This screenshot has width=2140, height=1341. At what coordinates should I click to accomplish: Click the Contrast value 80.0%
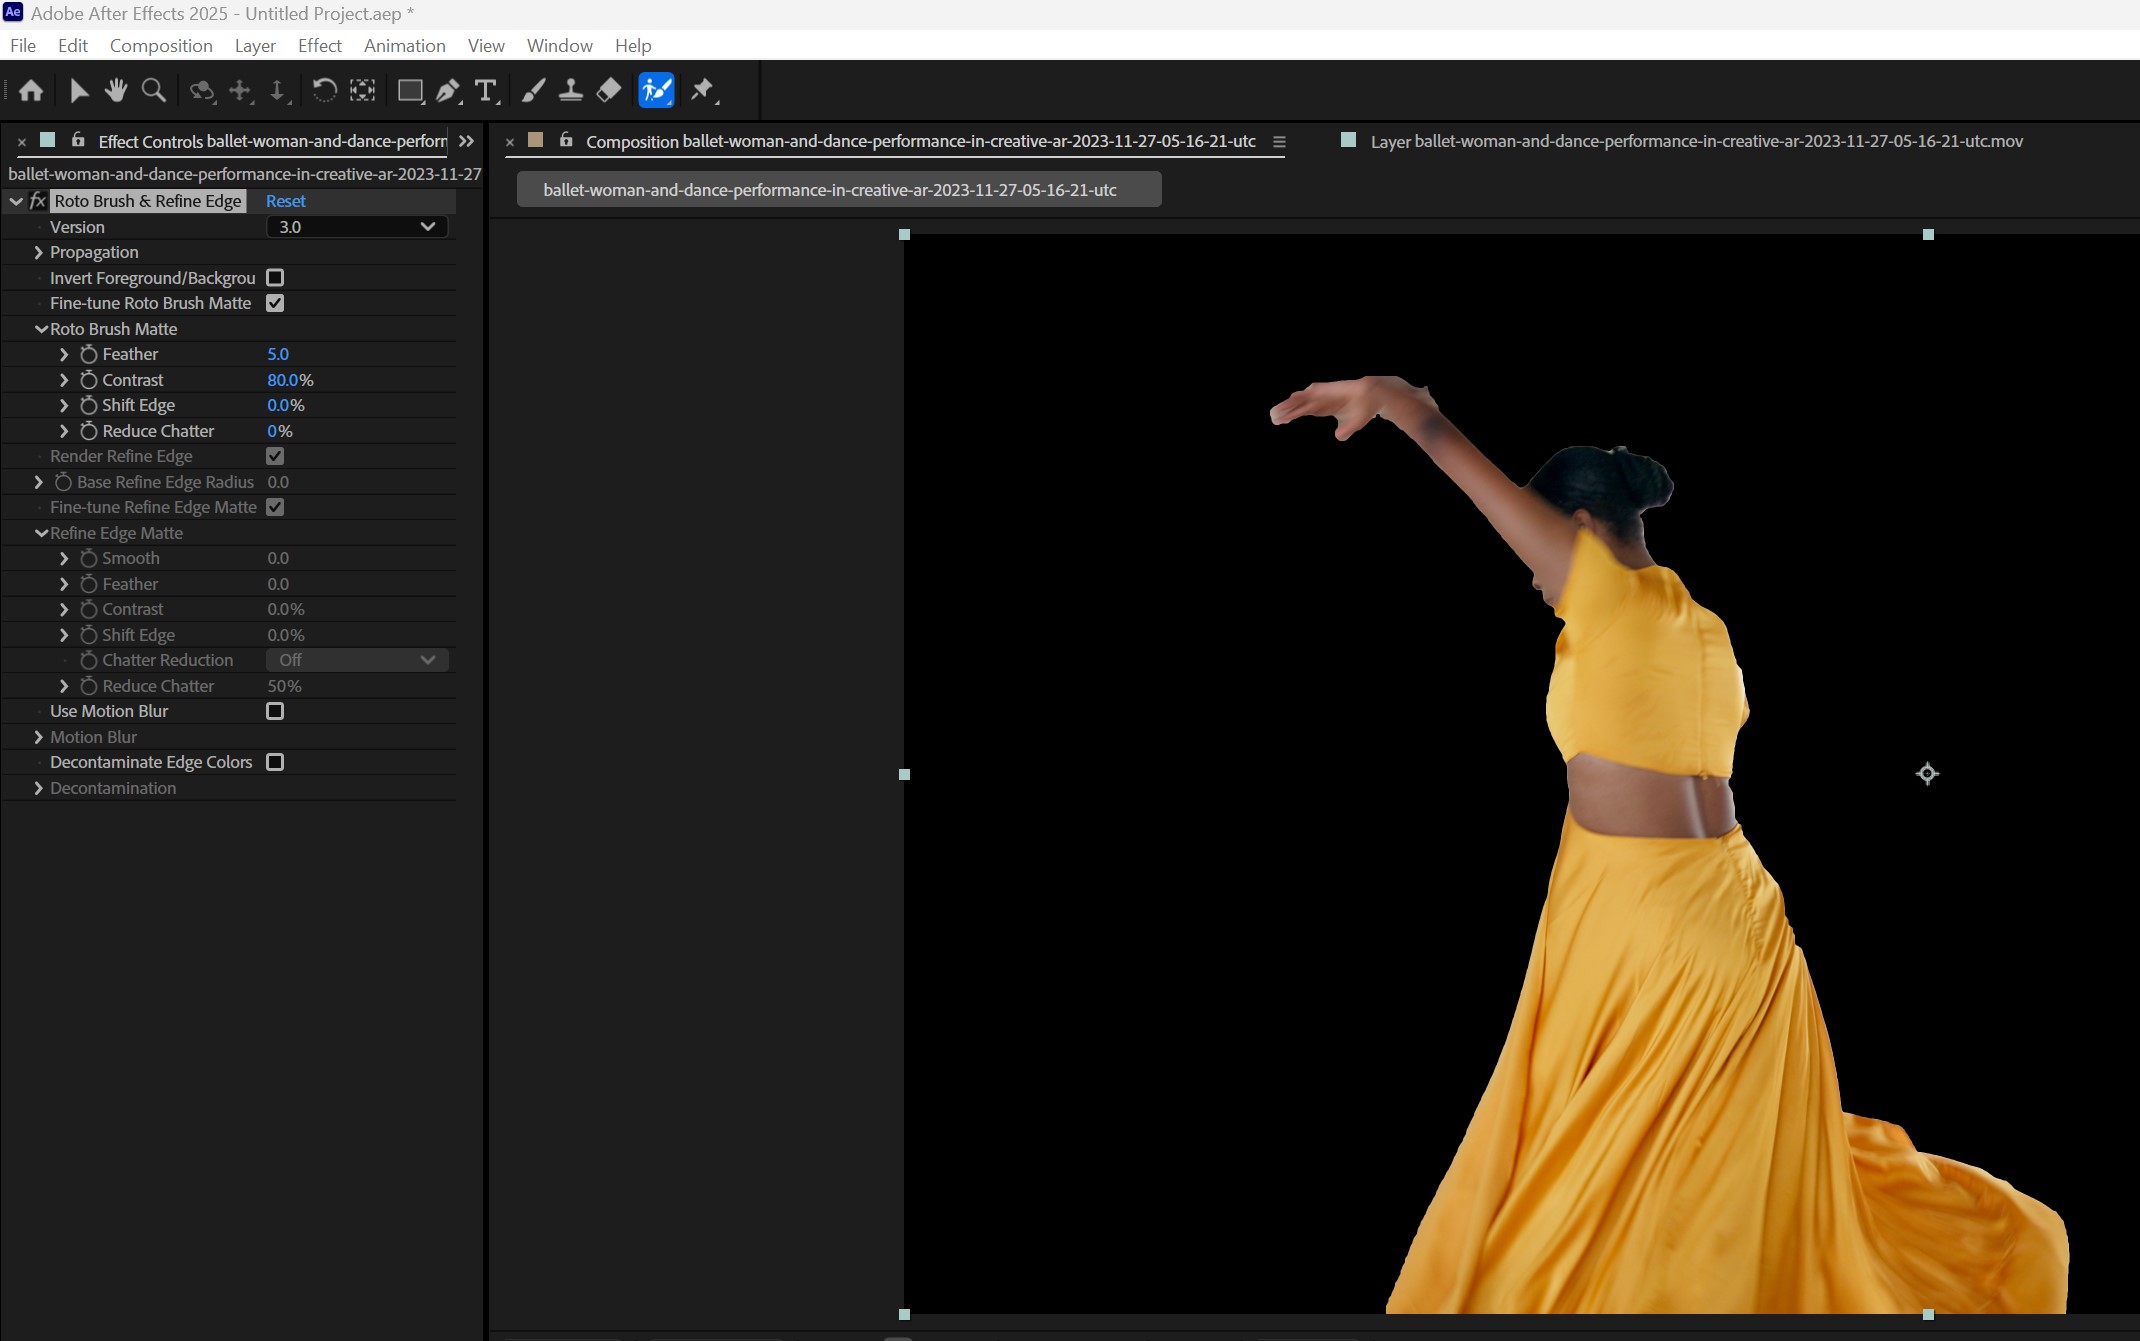pos(290,380)
